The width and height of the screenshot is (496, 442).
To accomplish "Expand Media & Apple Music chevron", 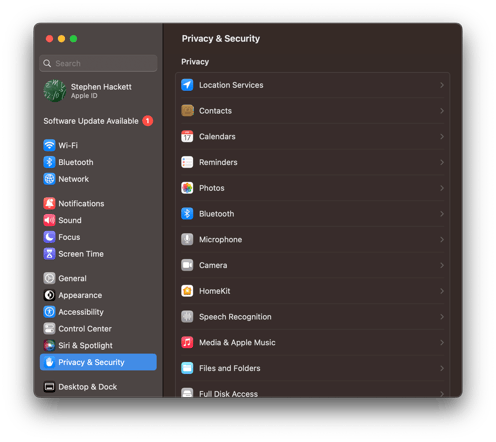I will [x=442, y=342].
